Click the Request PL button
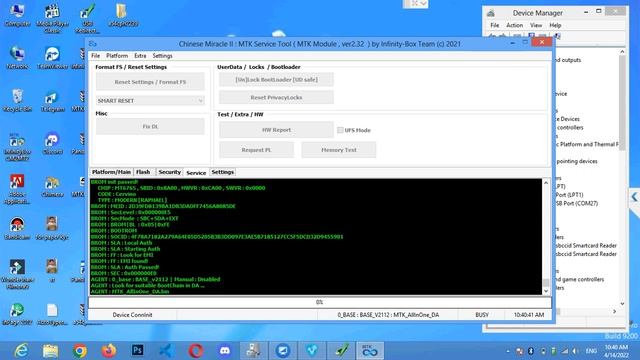This screenshot has height=360, width=640. [x=256, y=150]
